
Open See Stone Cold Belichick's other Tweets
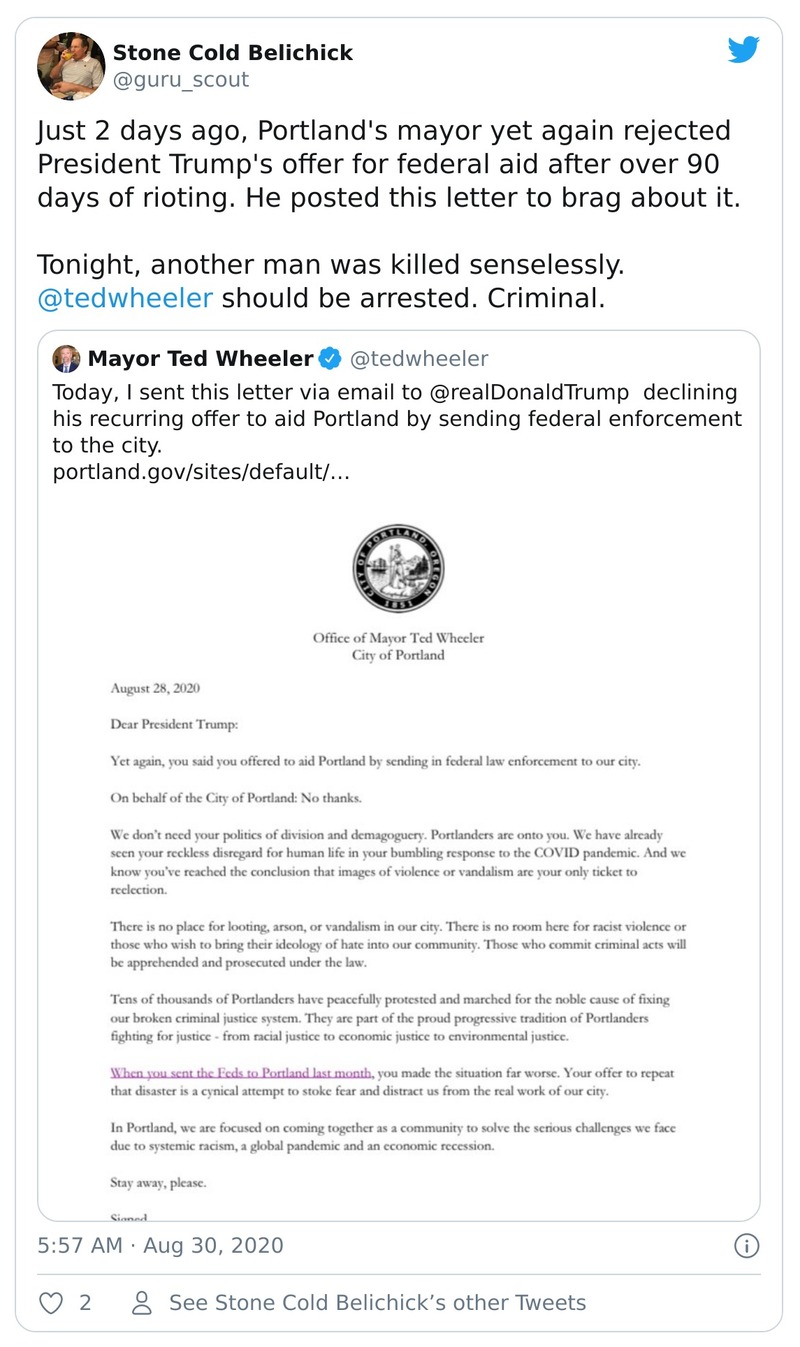[x=377, y=1302]
